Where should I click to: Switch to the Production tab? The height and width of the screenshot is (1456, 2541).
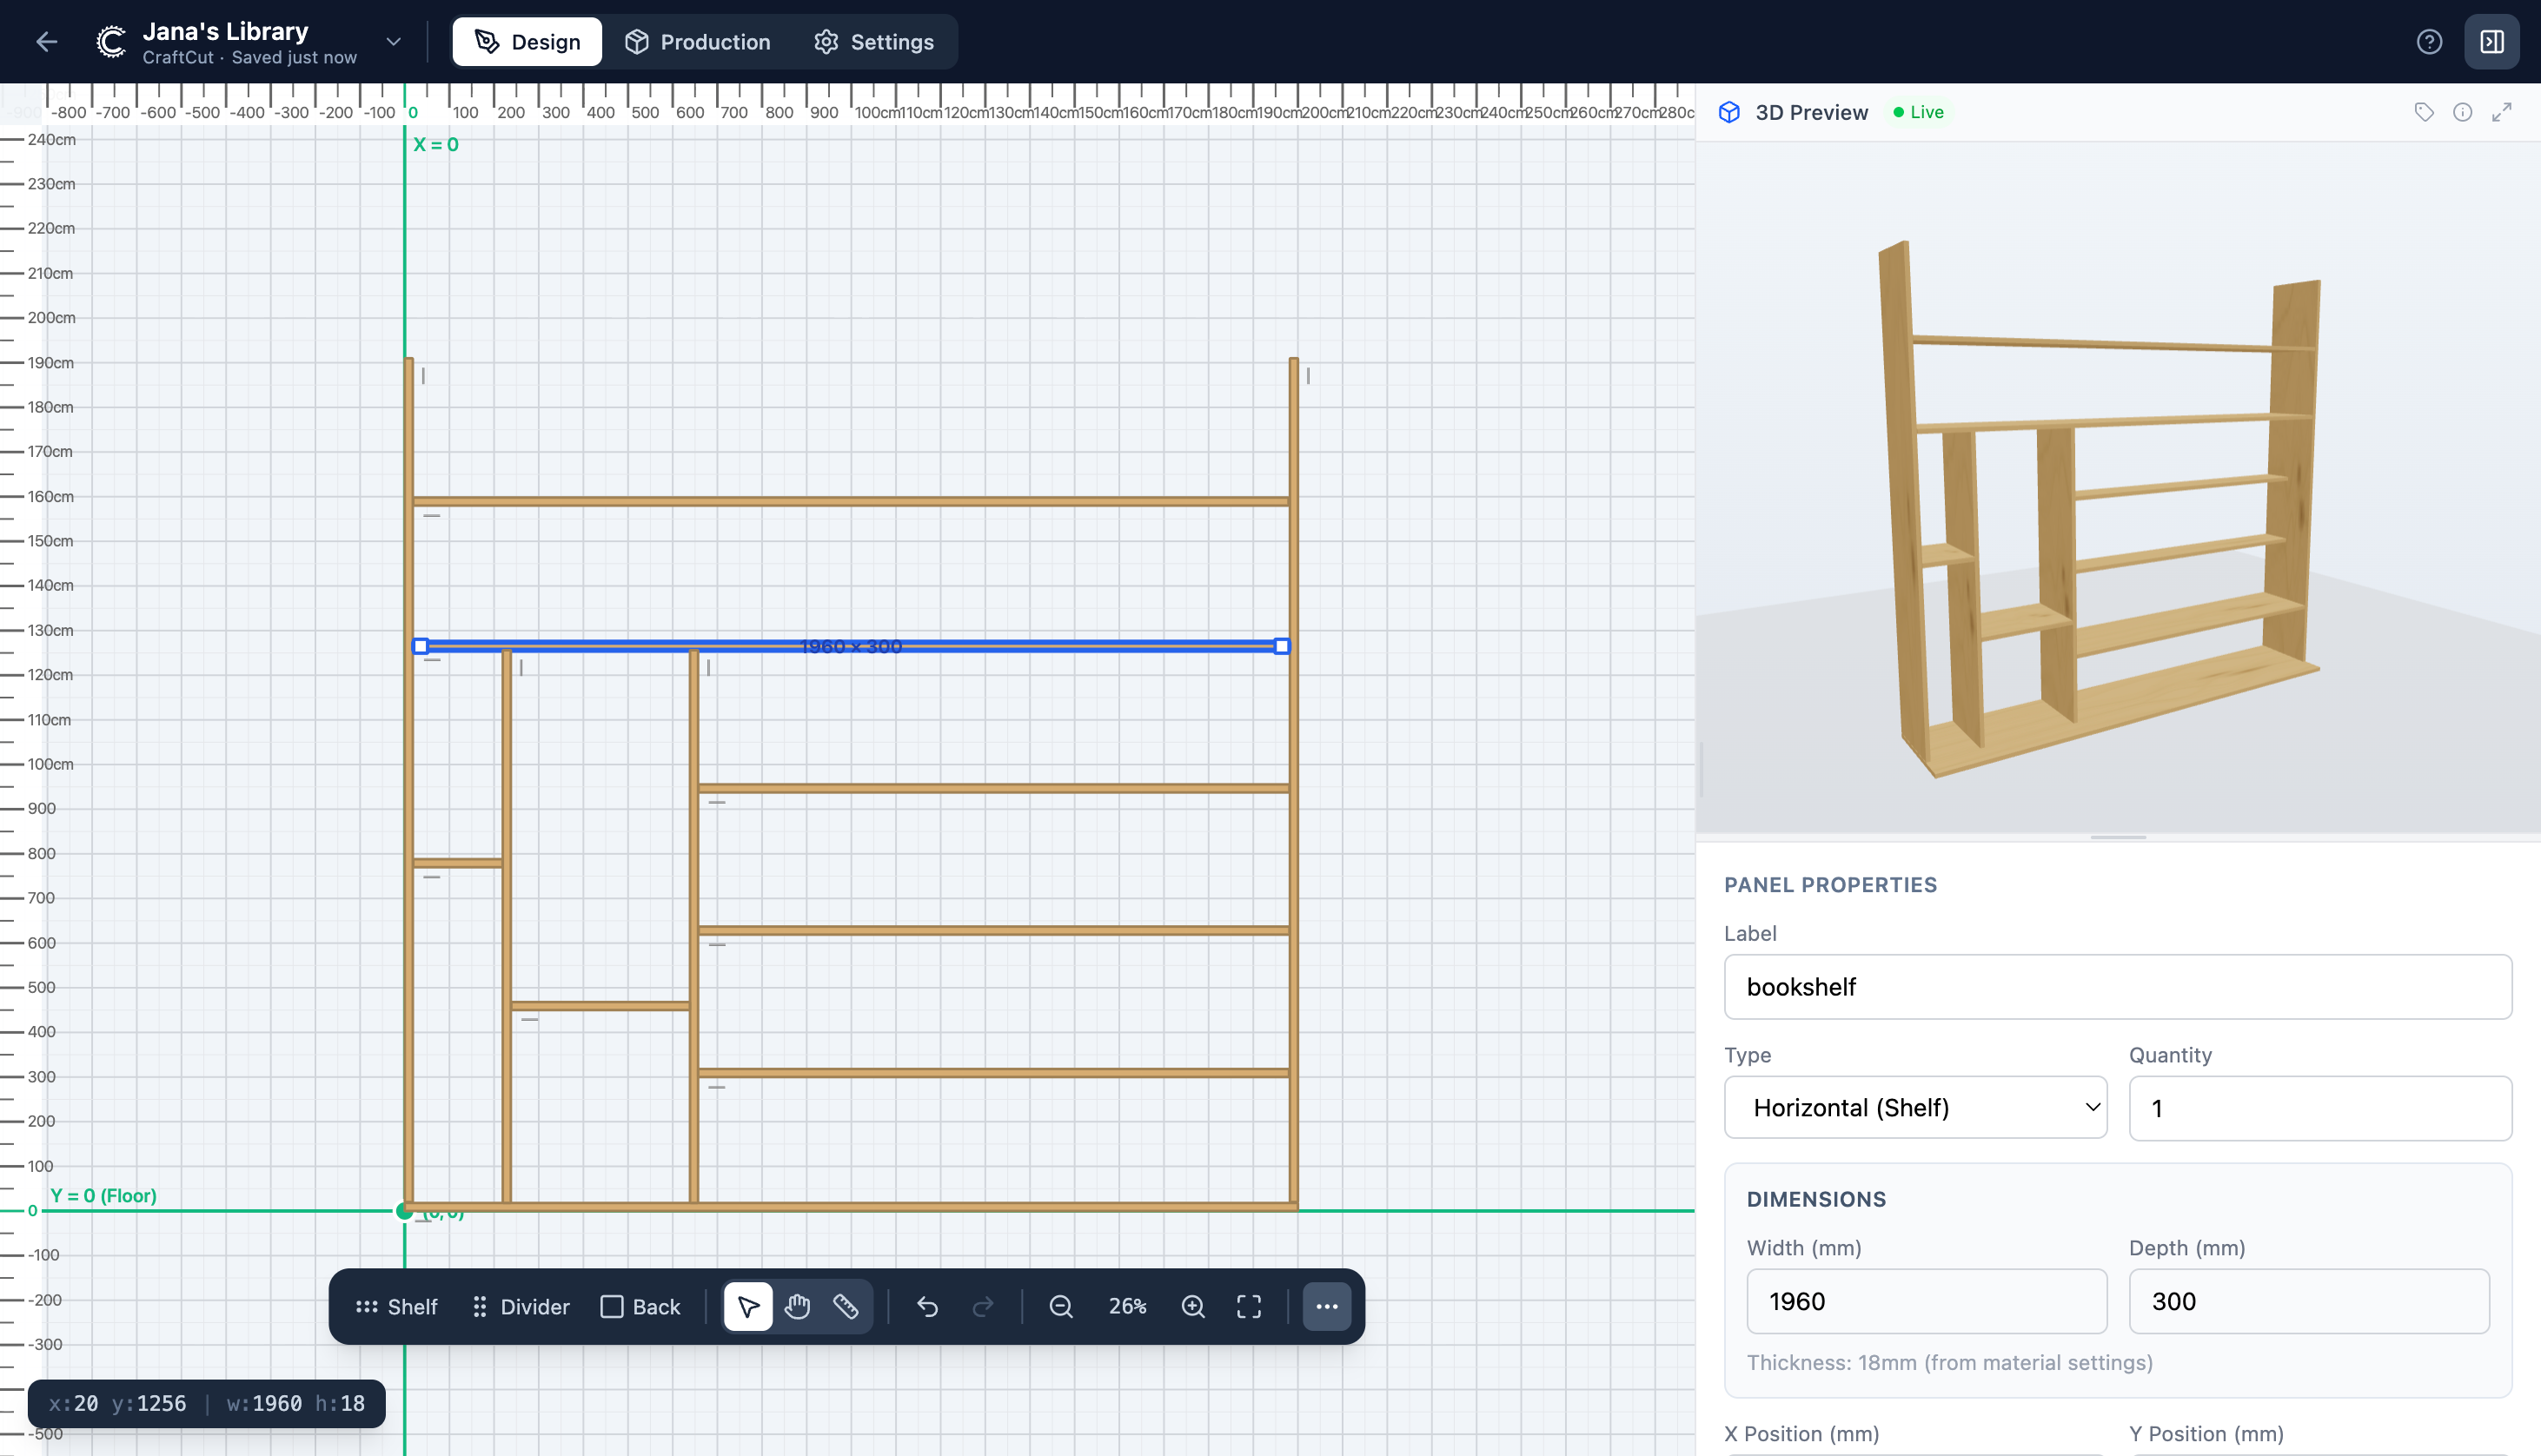tap(698, 41)
